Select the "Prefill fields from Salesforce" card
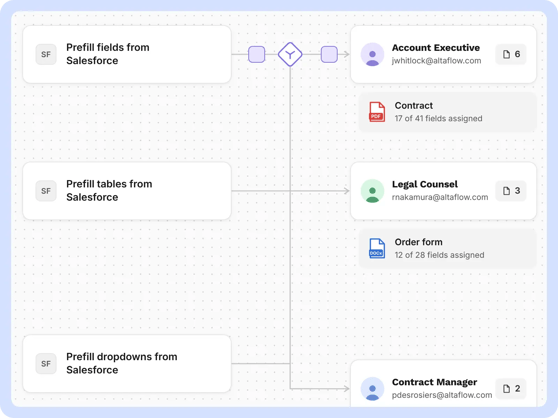The image size is (558, 418). coord(127,54)
